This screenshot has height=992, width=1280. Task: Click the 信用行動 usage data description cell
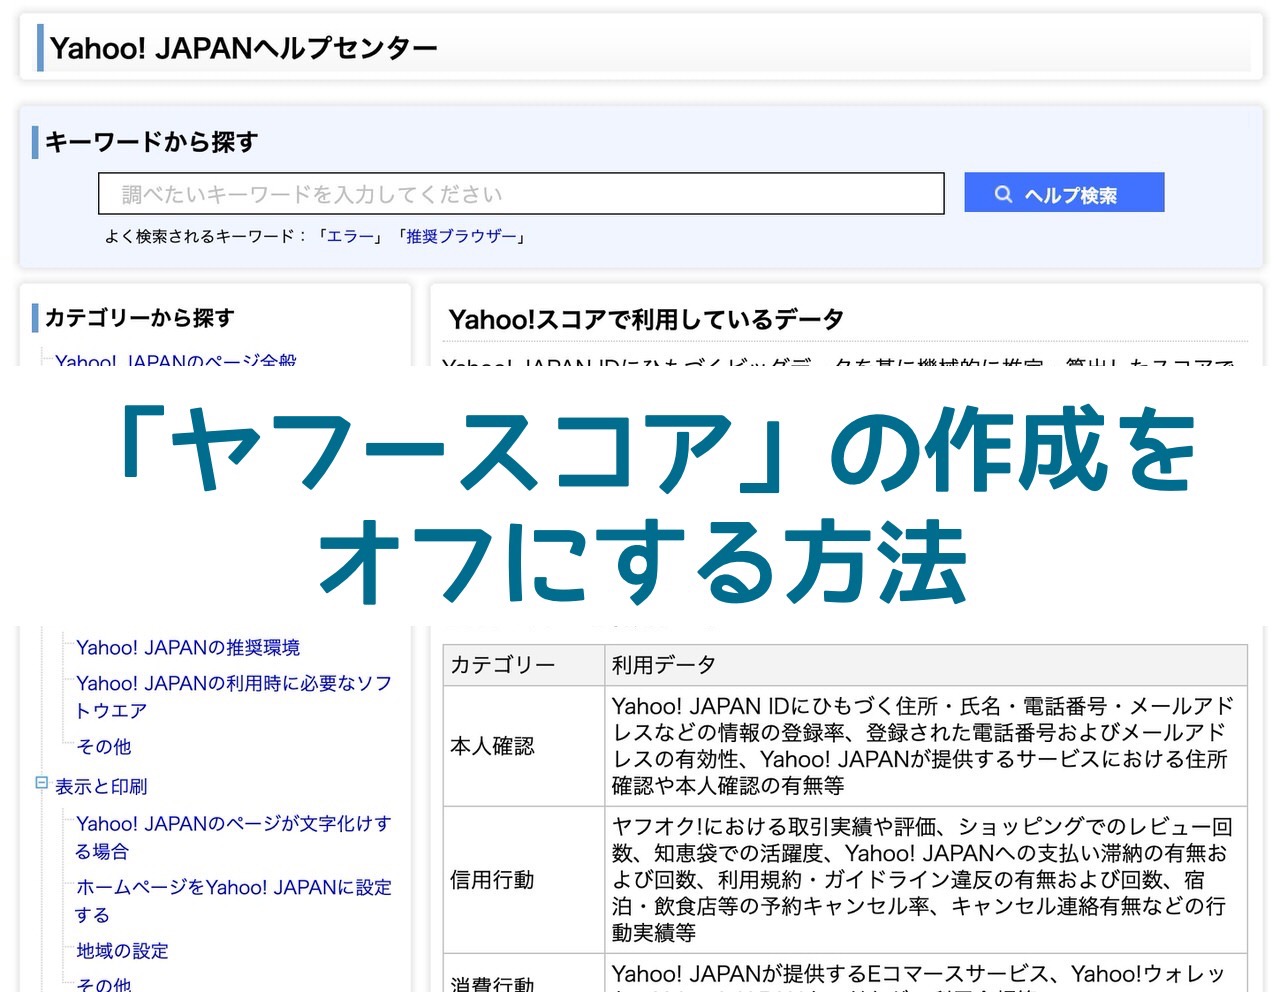point(926,880)
